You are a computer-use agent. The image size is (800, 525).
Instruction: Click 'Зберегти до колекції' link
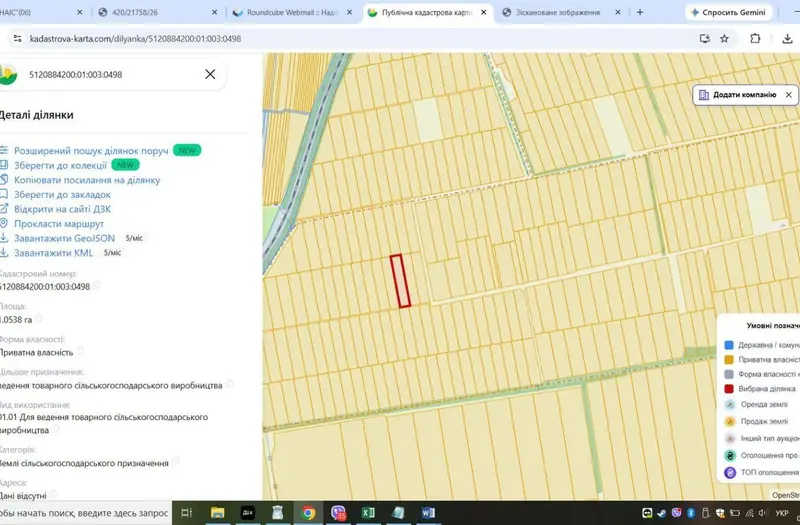pos(60,165)
